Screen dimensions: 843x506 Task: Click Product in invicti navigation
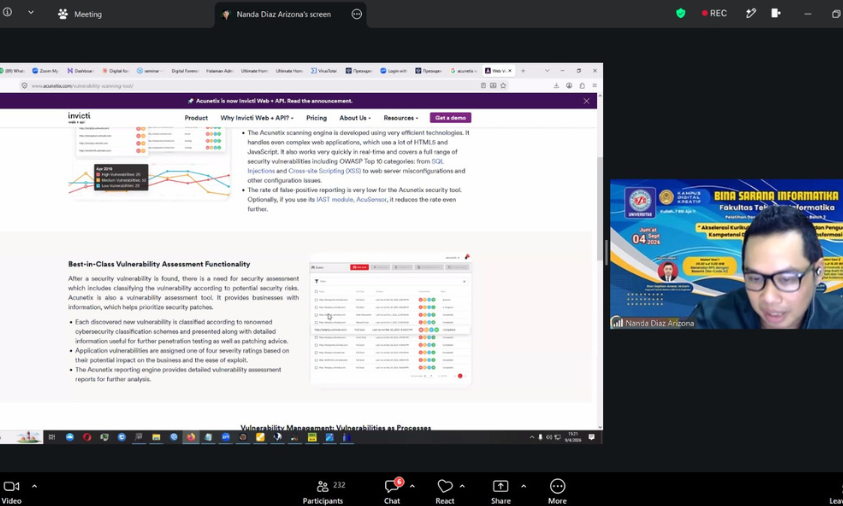pyautogui.click(x=196, y=118)
